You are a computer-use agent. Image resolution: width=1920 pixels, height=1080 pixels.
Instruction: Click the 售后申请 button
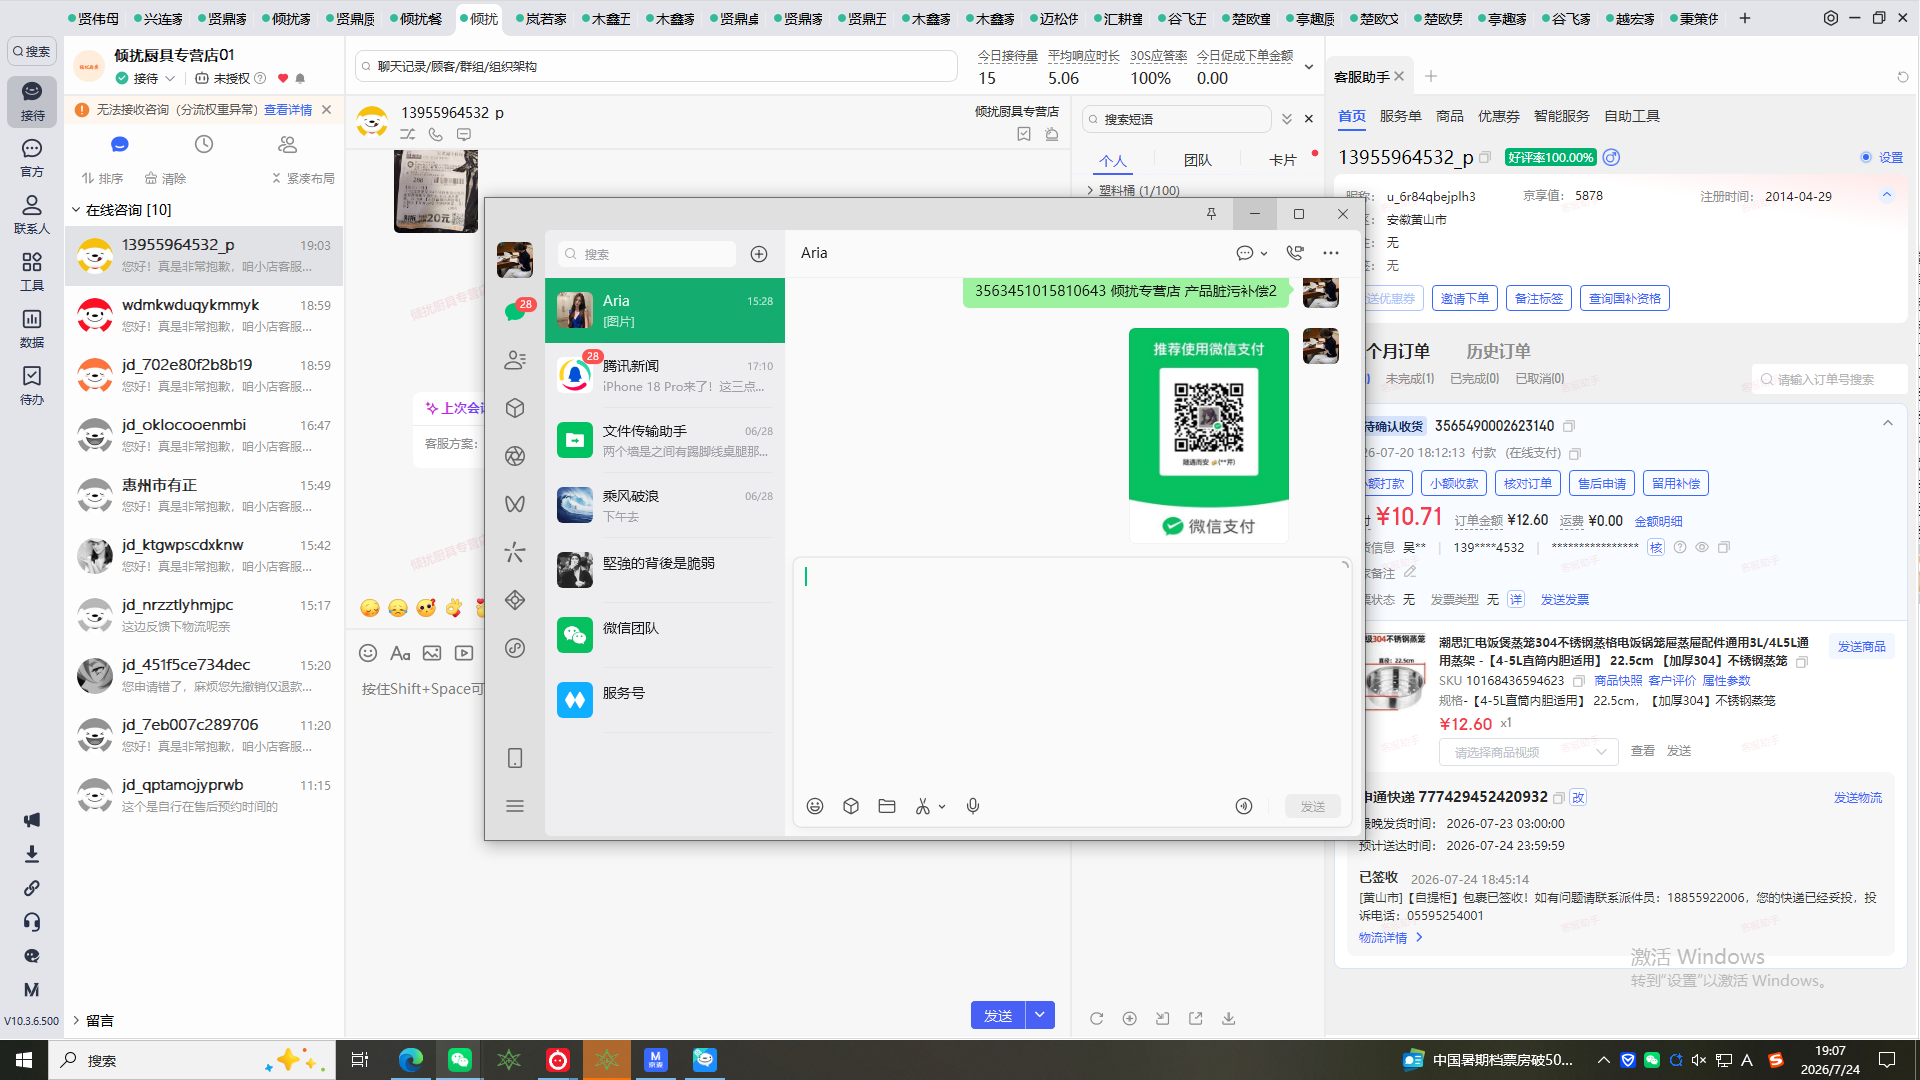tap(1602, 483)
